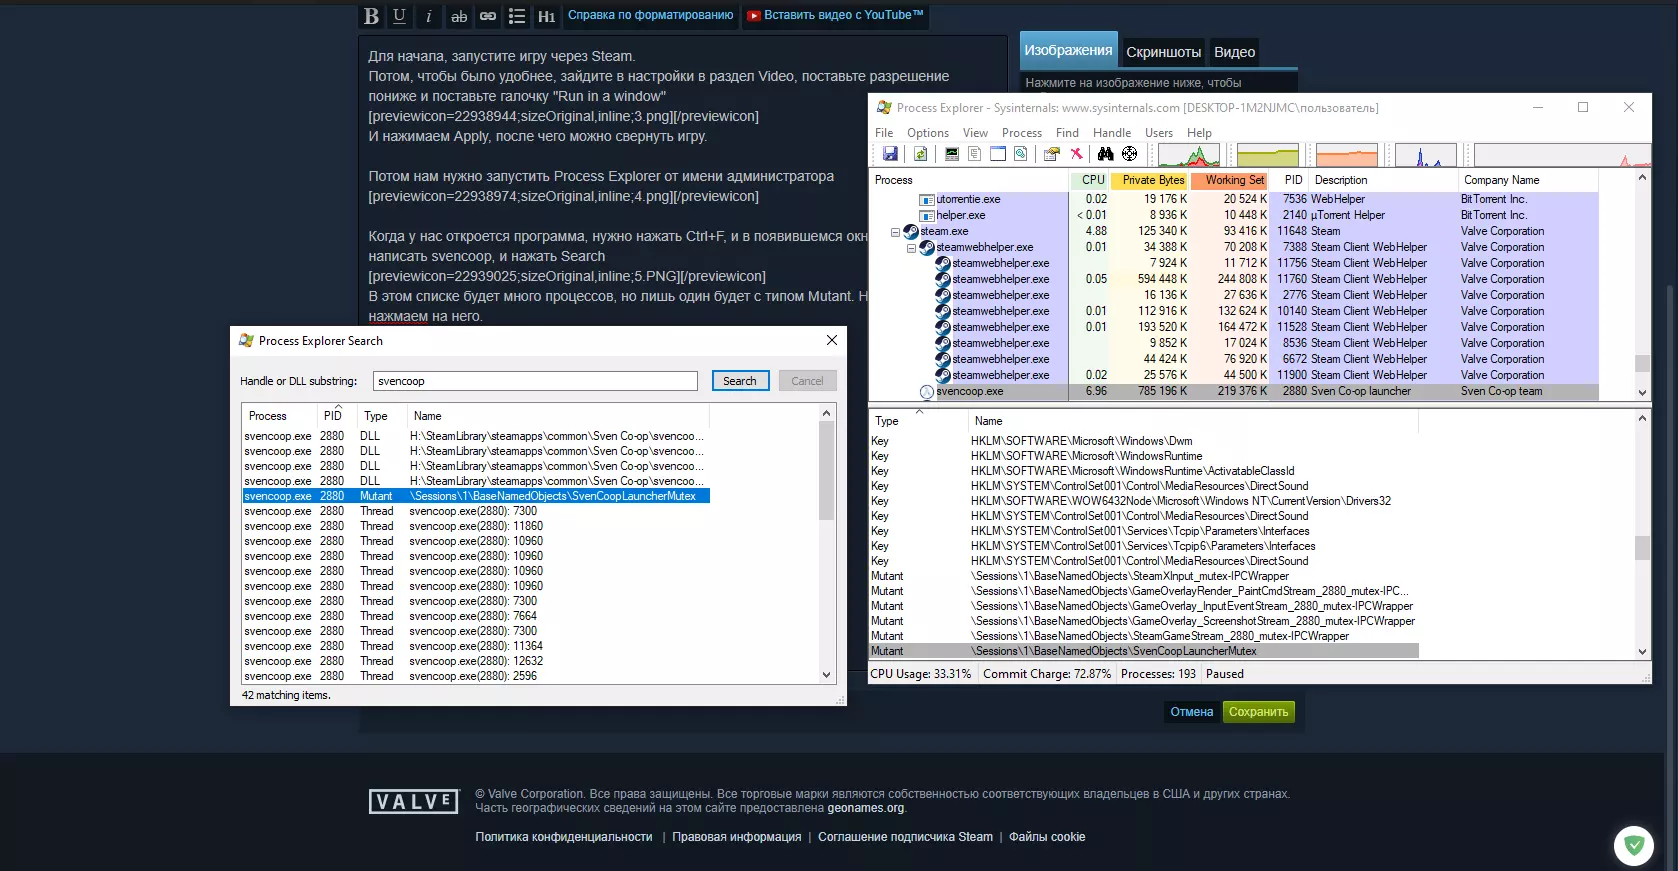This screenshot has width=1678, height=871.
Task: Open the Файлы cookie link
Action: 1047,837
